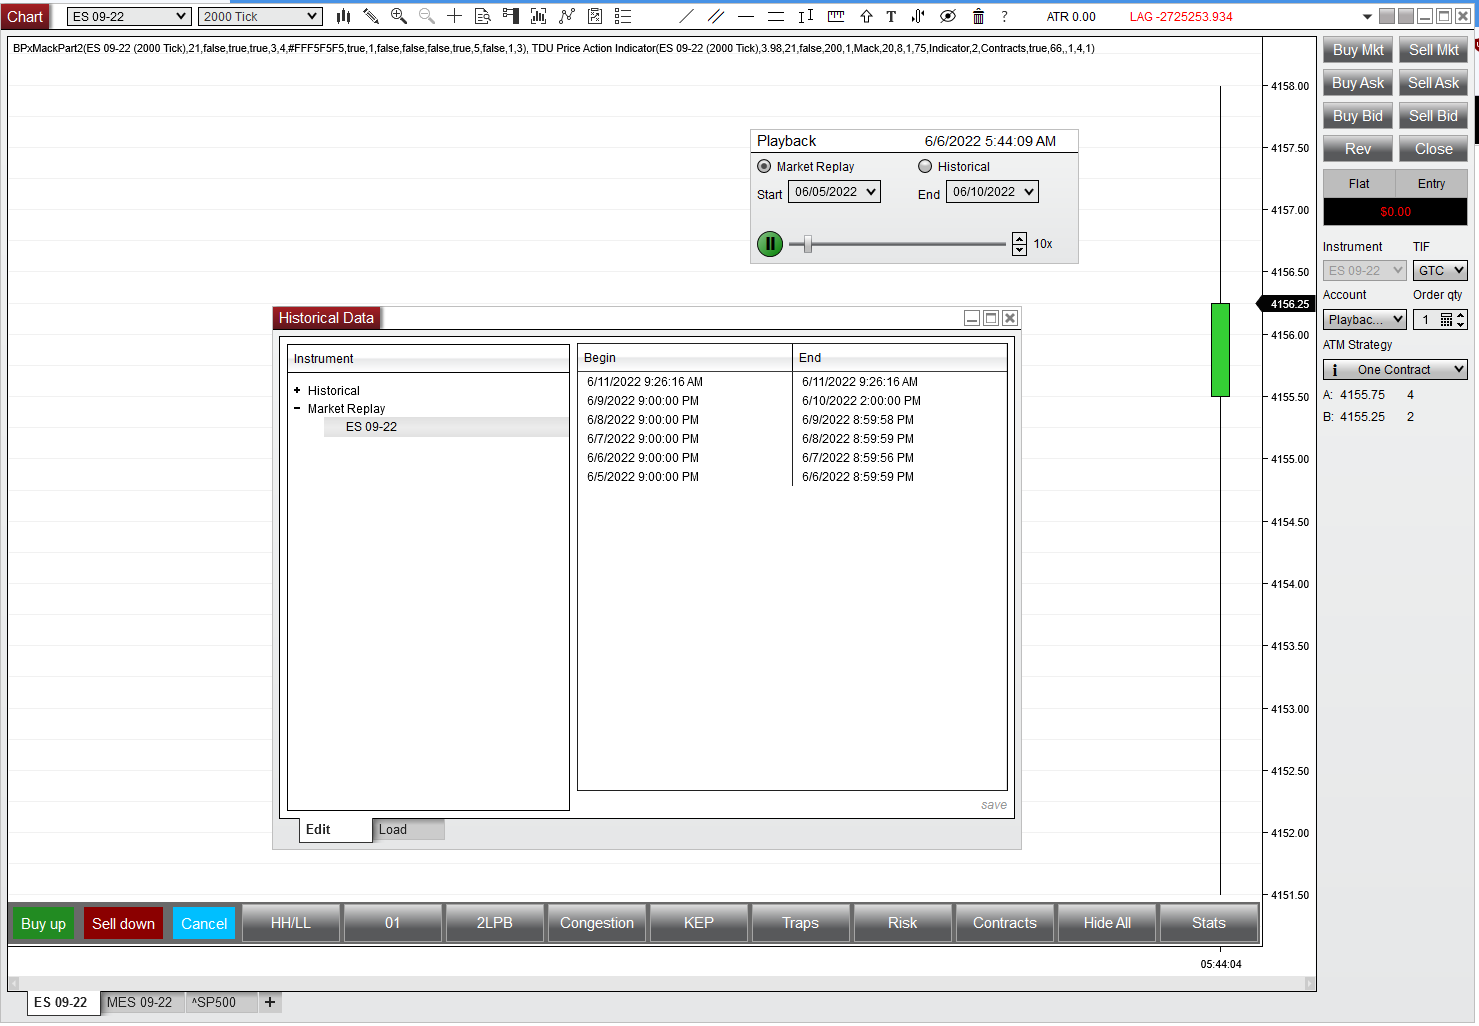Open the Indicators icon

(567, 16)
